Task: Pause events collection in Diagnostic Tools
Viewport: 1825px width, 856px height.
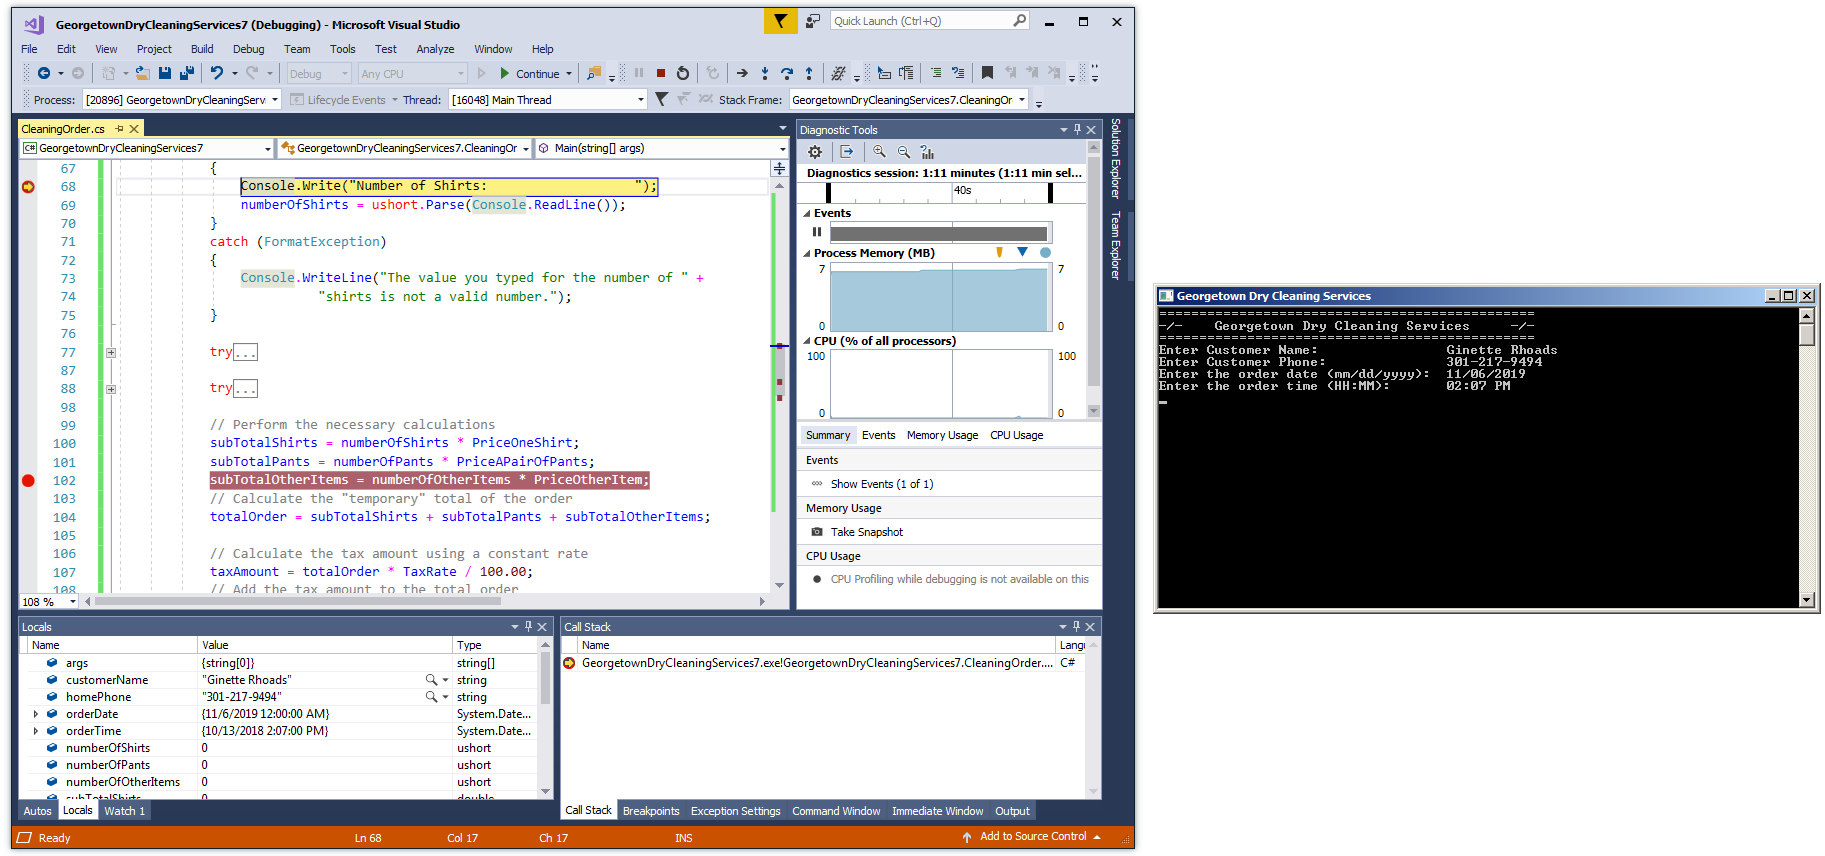Action: point(817,232)
